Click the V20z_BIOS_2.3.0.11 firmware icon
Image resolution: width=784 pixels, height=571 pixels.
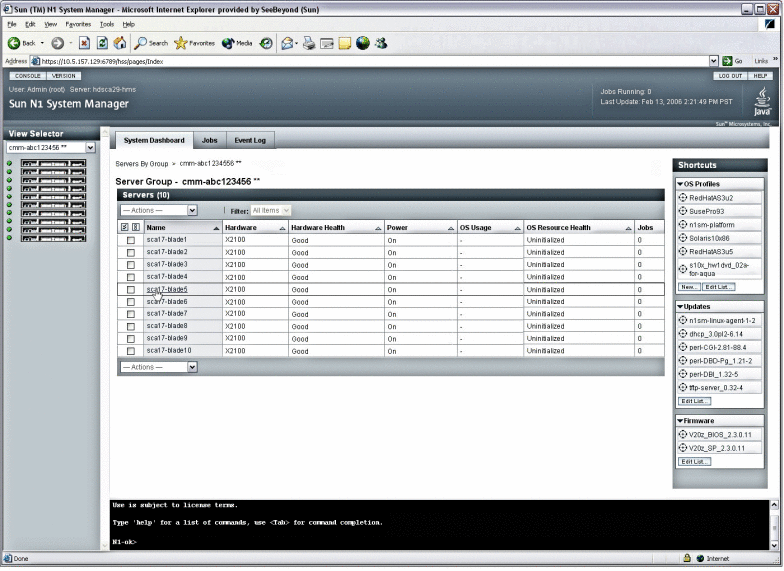coord(682,434)
